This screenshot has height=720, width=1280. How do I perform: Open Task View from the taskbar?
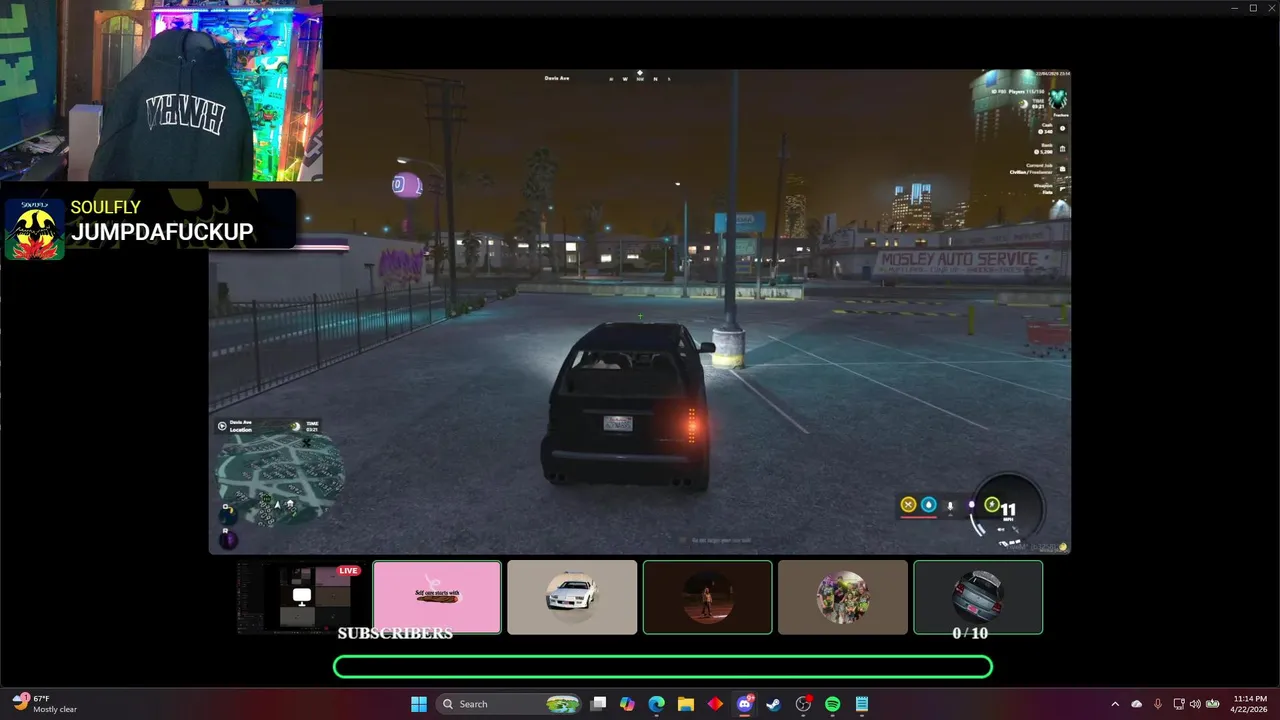coord(598,704)
